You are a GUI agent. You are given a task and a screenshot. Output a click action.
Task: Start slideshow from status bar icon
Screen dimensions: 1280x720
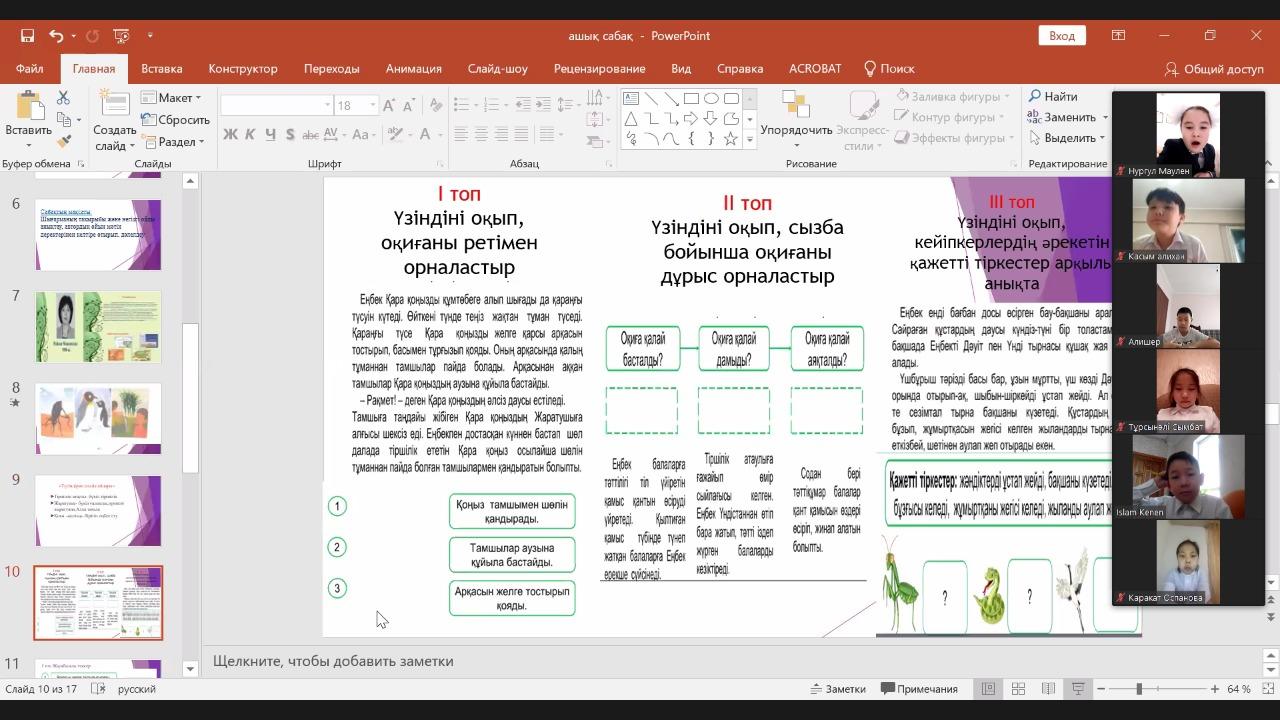point(1078,689)
